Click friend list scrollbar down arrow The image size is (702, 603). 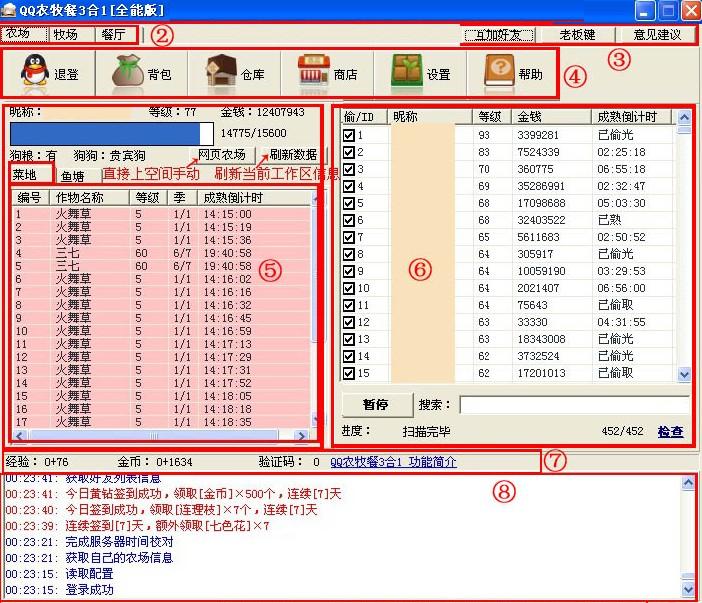point(684,374)
